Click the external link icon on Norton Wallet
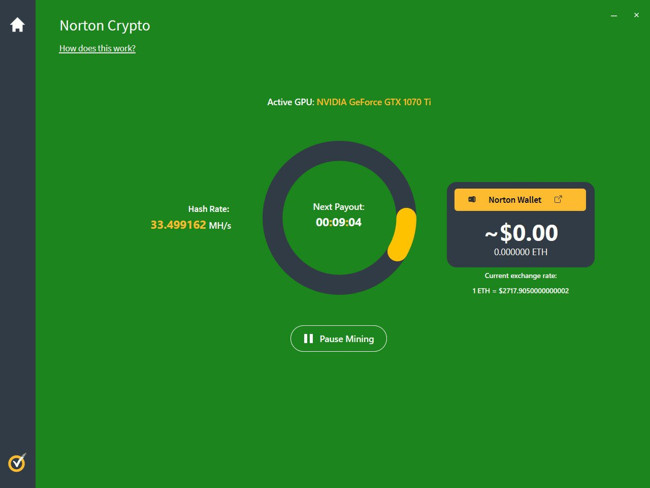650x488 pixels. [558, 199]
